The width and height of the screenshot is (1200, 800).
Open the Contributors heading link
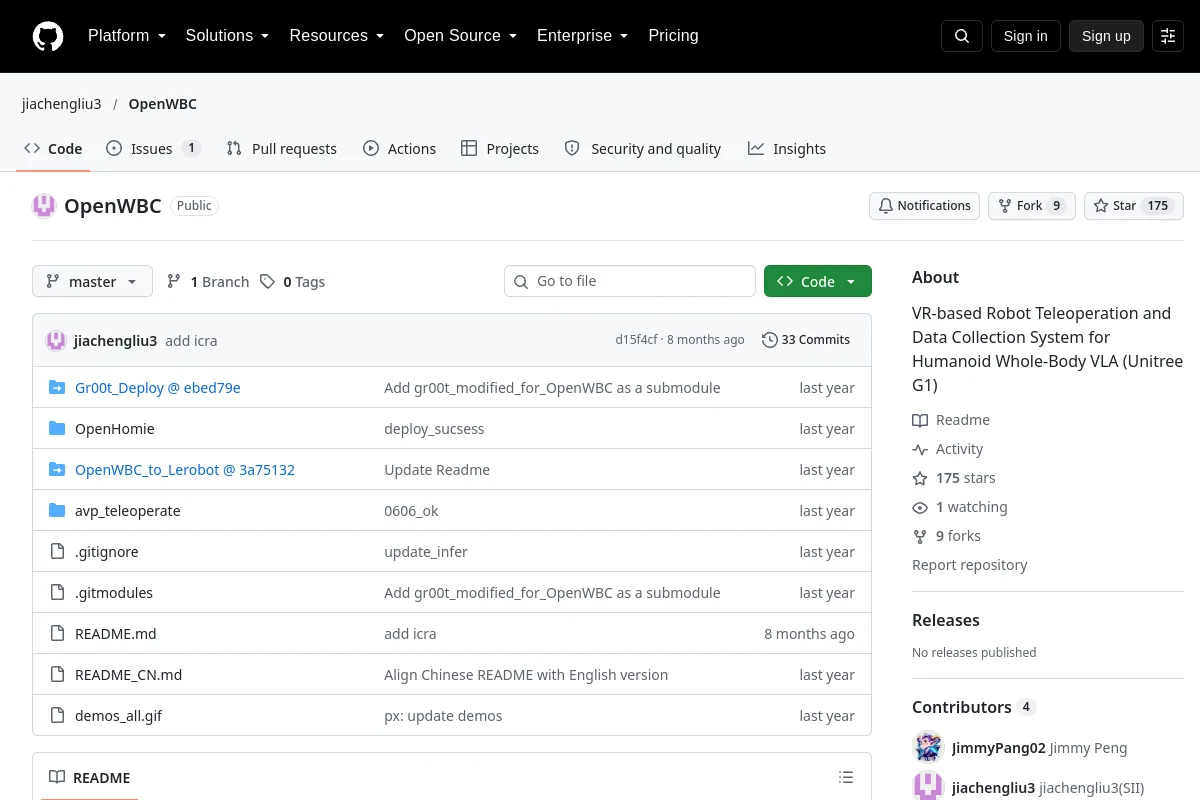tap(973, 707)
